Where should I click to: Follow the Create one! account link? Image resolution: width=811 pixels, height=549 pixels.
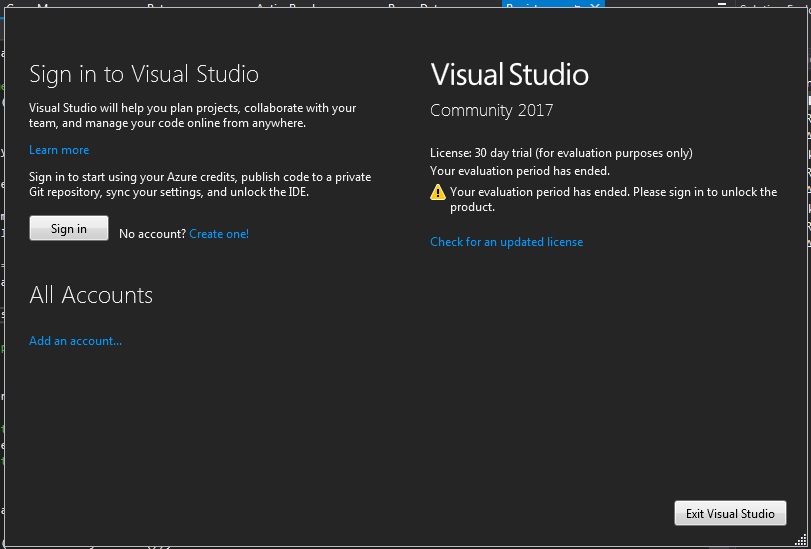(x=219, y=234)
